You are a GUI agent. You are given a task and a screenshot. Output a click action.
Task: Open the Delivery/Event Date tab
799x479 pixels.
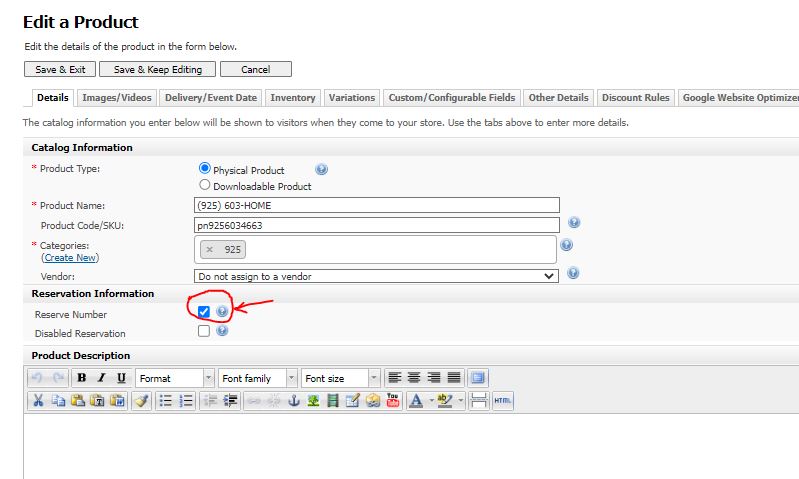click(x=210, y=97)
